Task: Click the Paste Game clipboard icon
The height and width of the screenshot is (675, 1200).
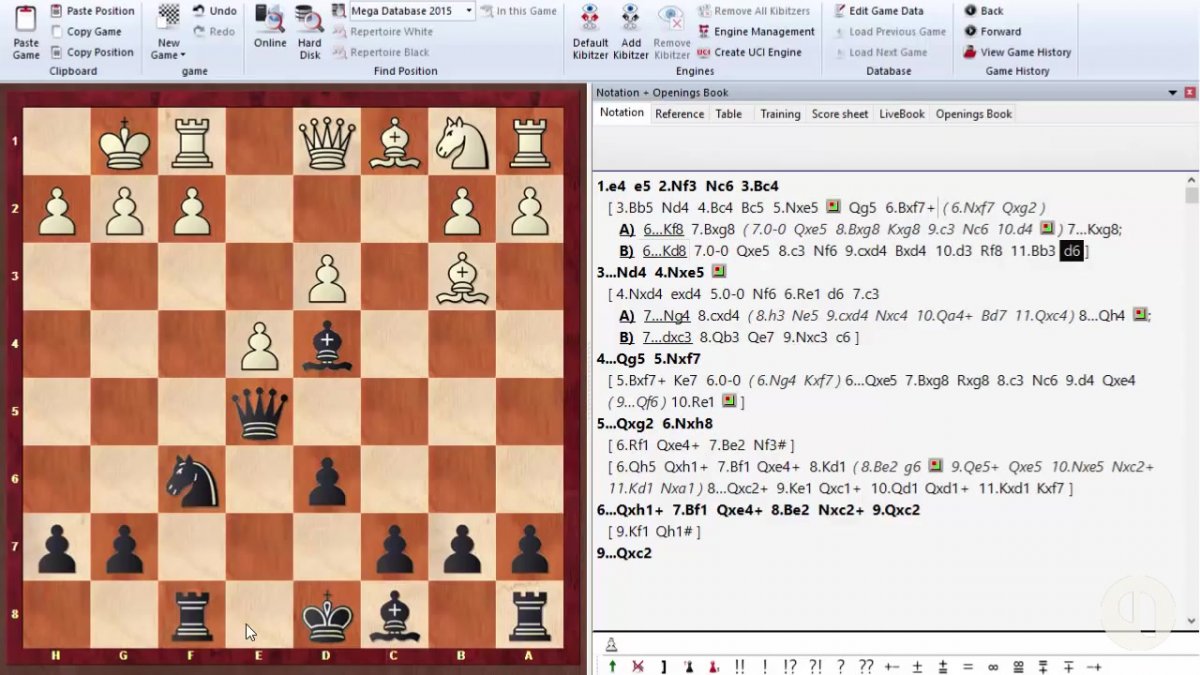Action: (26, 19)
